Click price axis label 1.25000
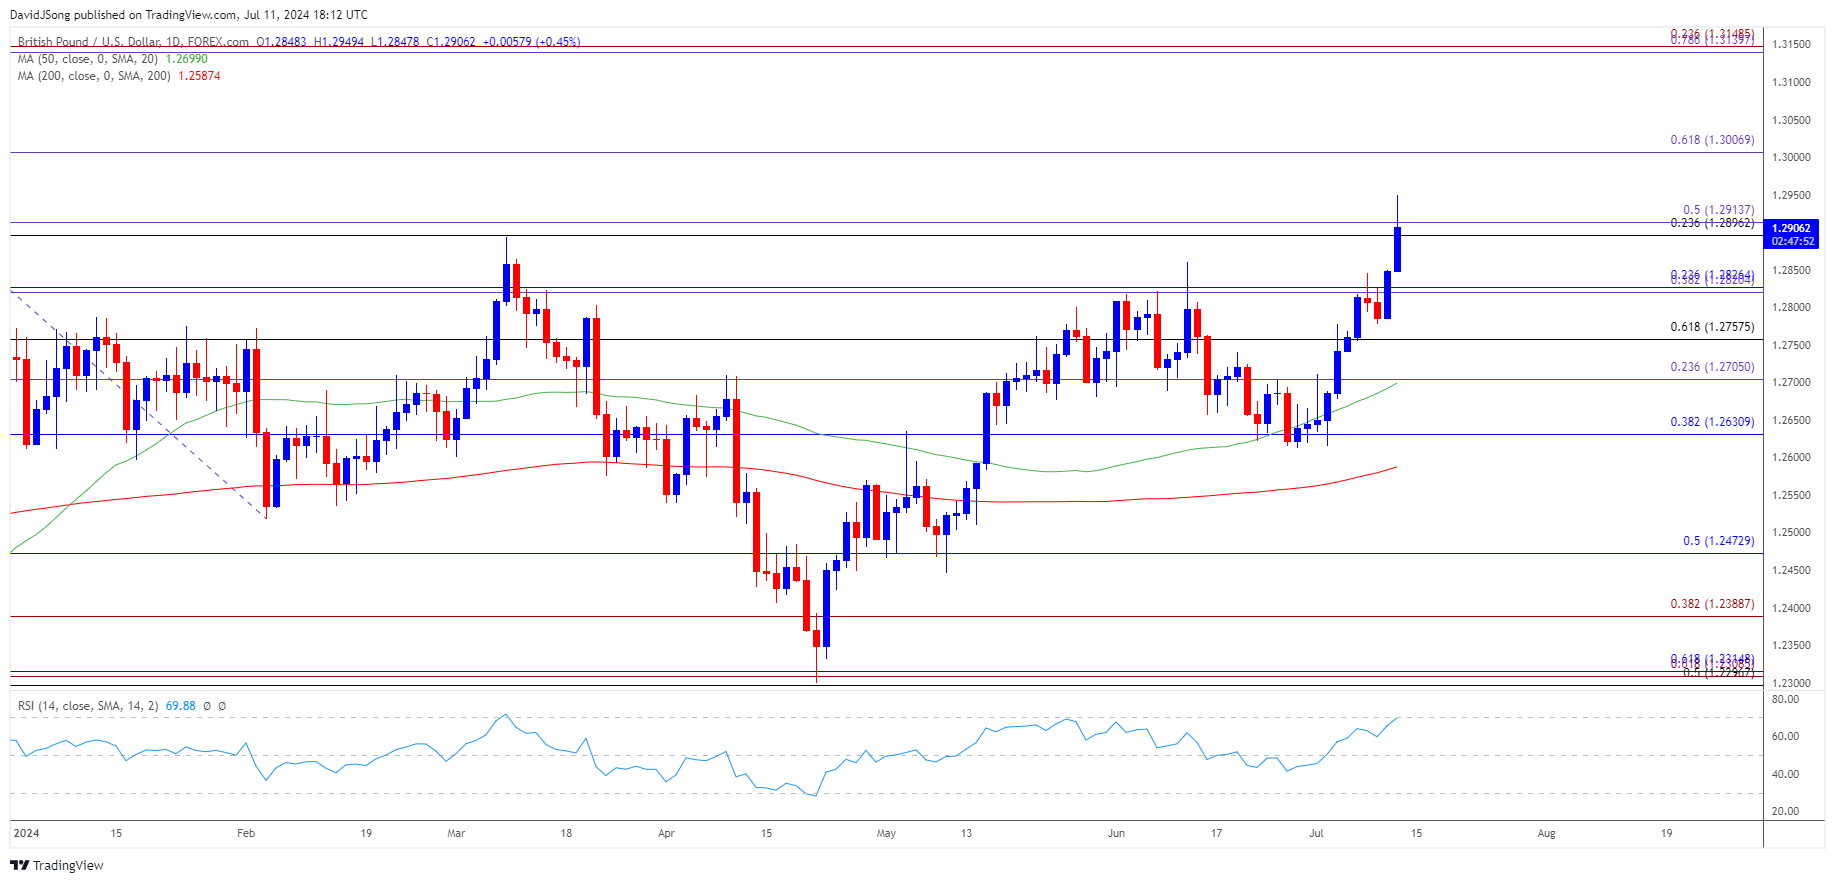 (x=1791, y=533)
